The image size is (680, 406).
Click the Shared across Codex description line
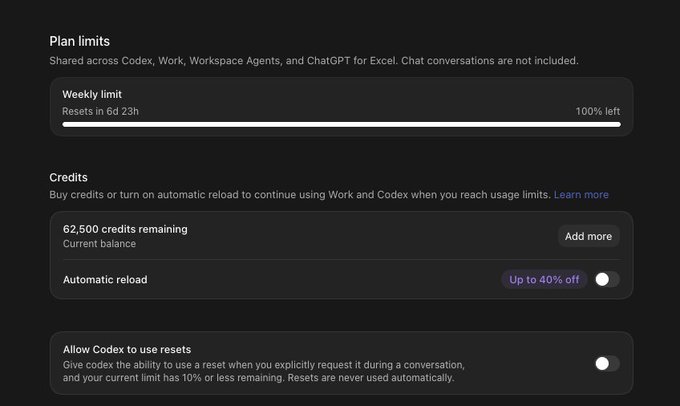314,61
